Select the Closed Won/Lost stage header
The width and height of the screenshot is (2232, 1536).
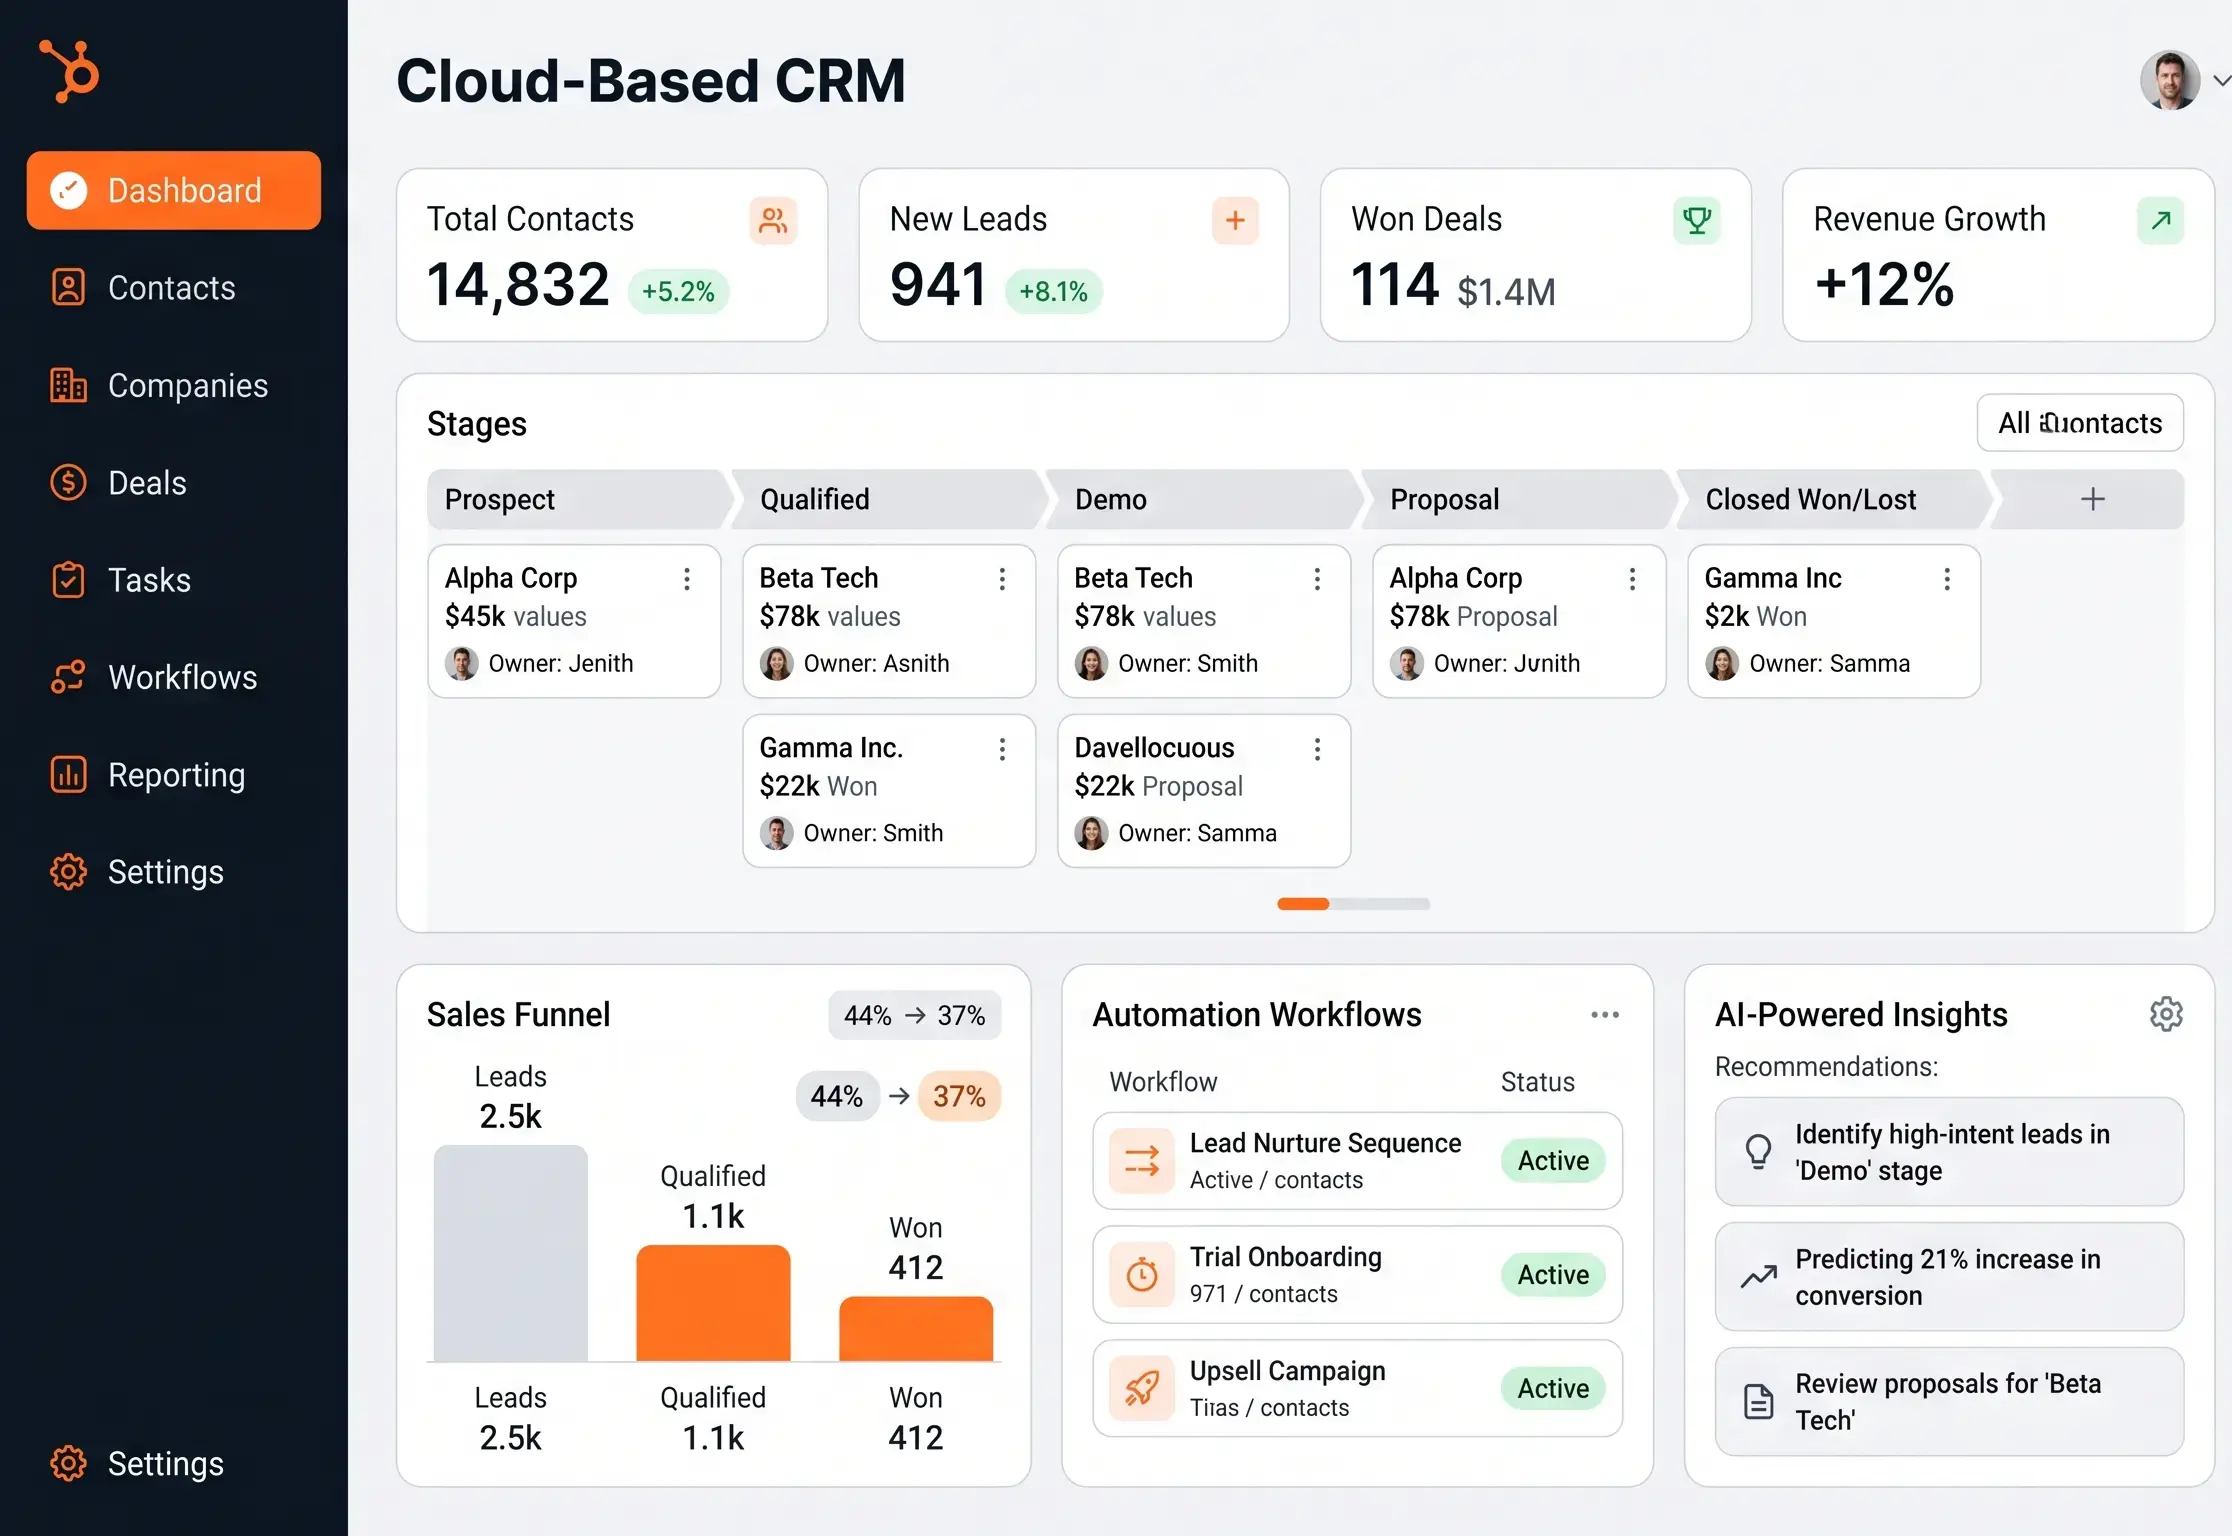(x=1833, y=499)
